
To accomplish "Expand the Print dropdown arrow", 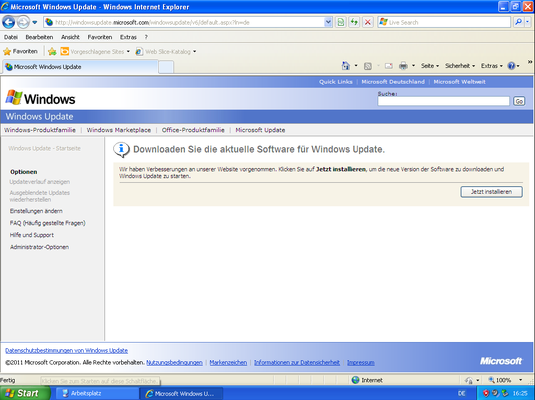I will click(x=413, y=66).
